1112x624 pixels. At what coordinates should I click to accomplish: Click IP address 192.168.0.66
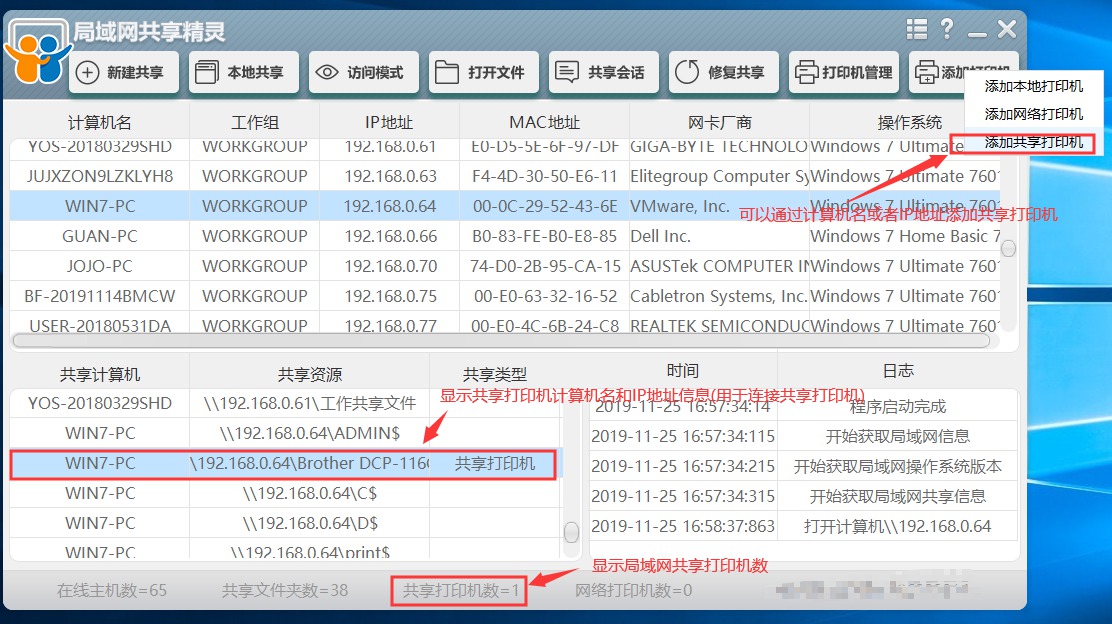click(x=390, y=236)
